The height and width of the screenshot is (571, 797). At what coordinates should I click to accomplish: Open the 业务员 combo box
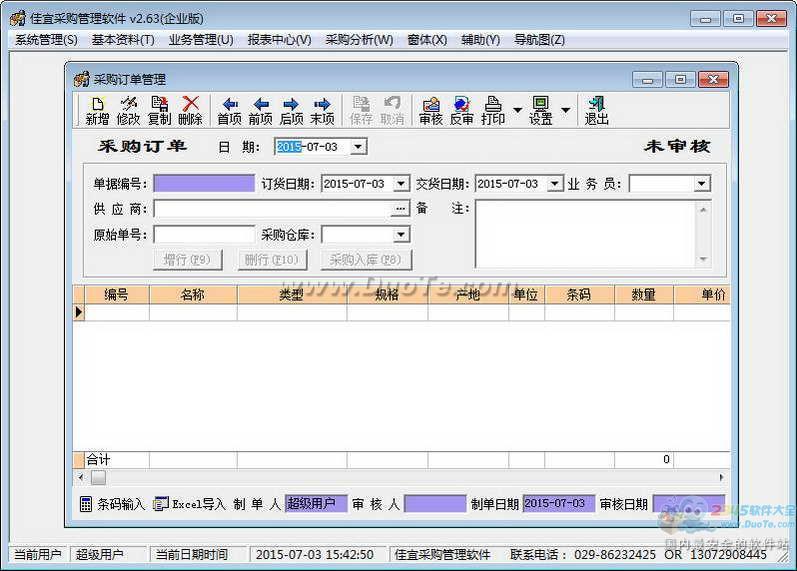(702, 184)
